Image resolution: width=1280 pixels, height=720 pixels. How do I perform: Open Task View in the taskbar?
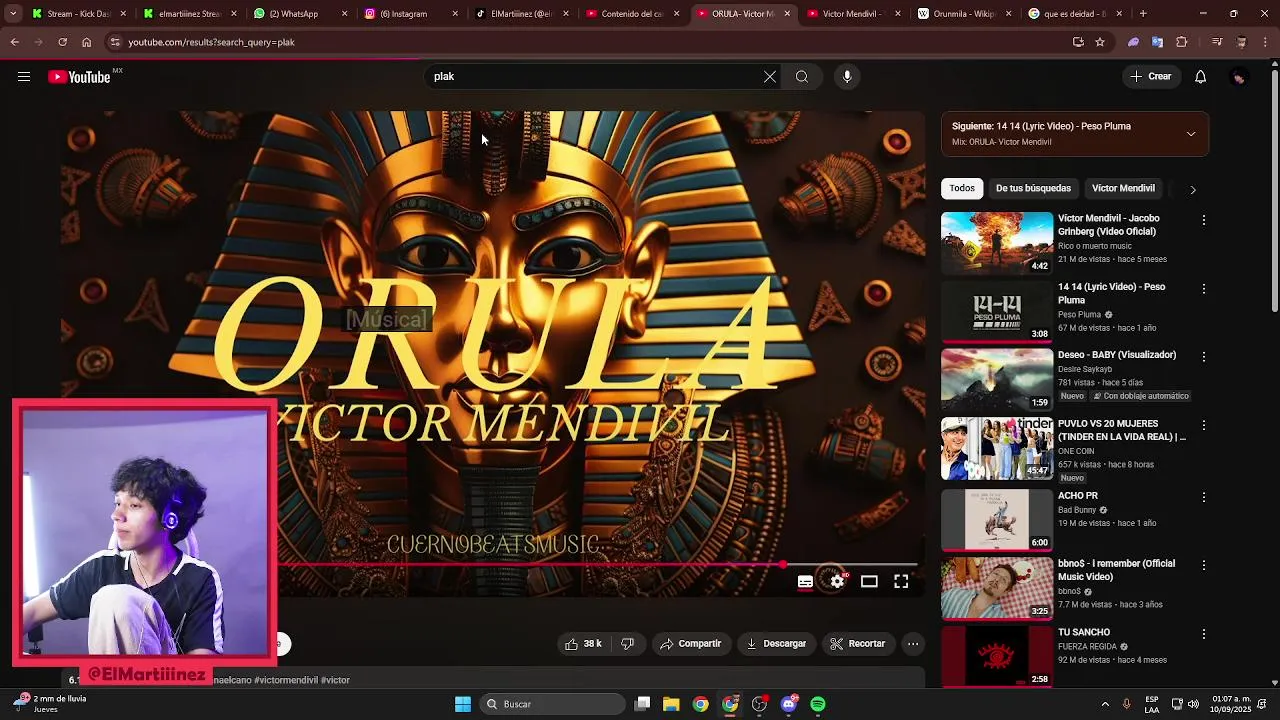click(x=643, y=704)
